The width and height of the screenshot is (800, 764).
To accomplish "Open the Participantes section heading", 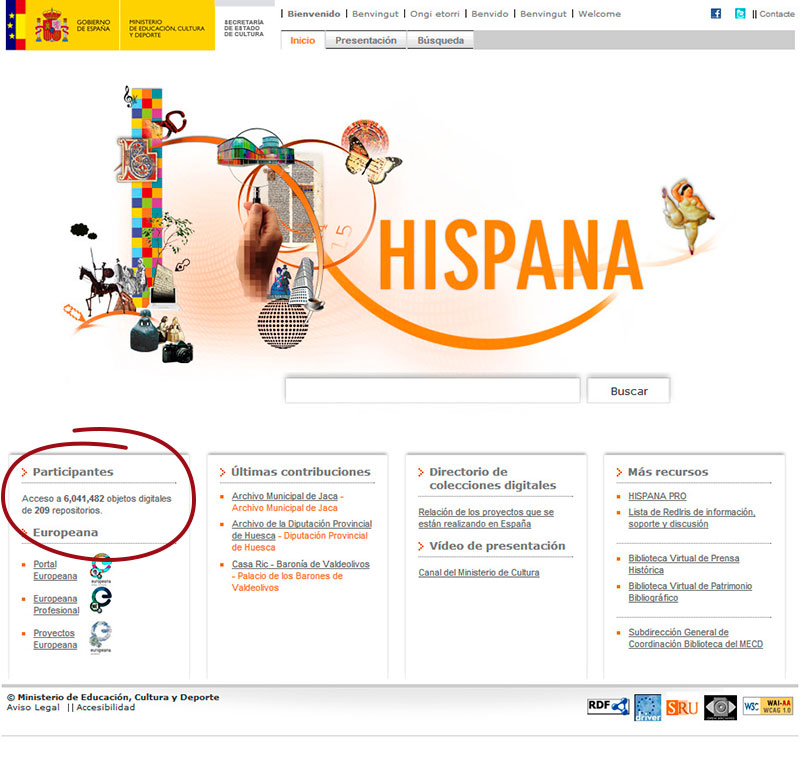I will point(73,472).
